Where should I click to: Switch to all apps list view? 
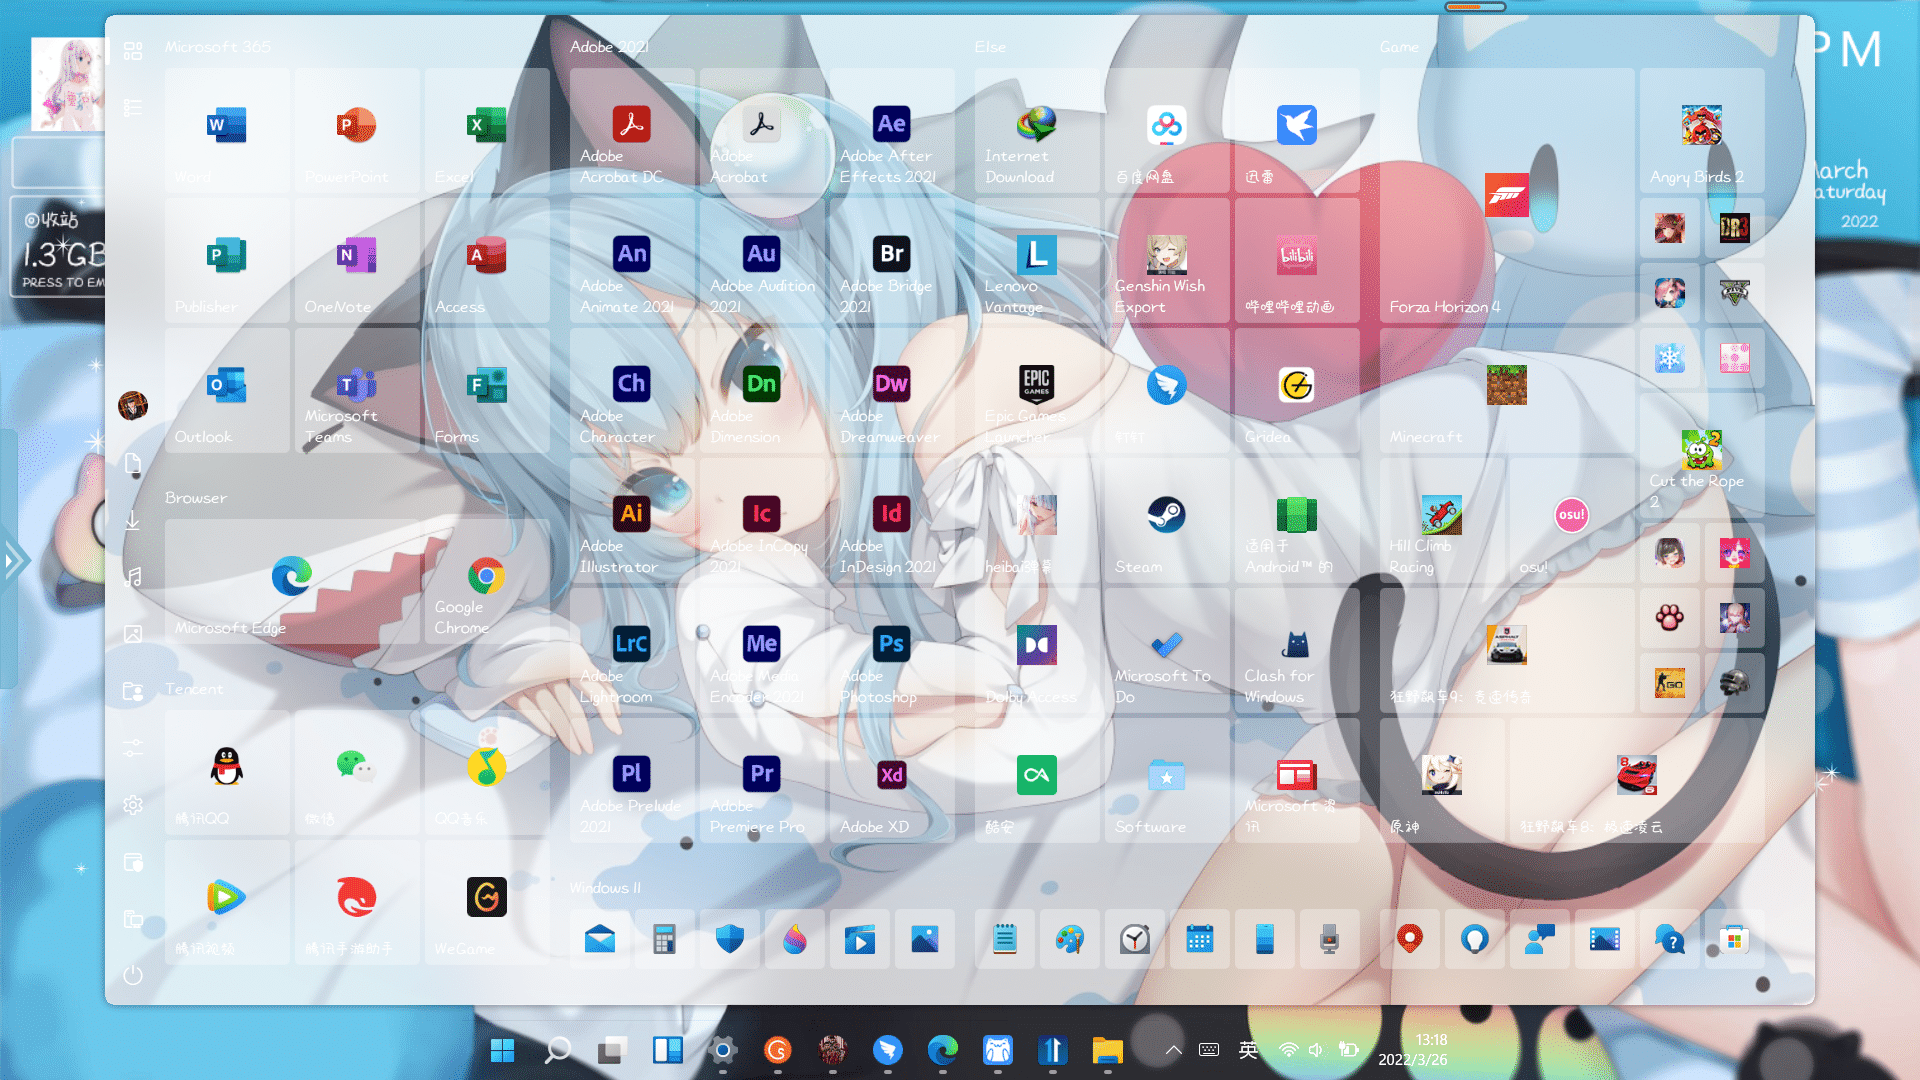pos(133,108)
